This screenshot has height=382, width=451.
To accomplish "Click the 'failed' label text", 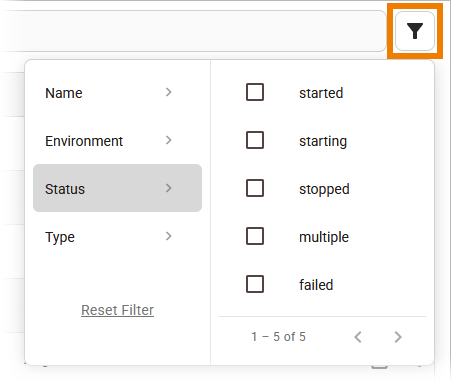I will point(316,285).
